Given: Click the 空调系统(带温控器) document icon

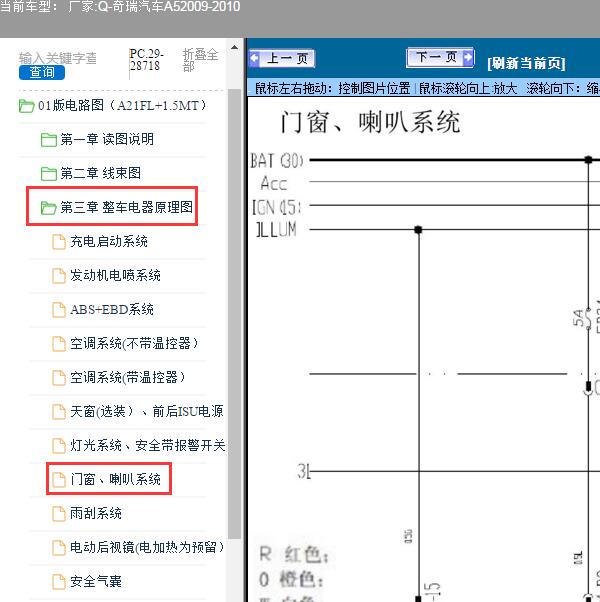Looking at the screenshot, I should pyautogui.click(x=59, y=378).
